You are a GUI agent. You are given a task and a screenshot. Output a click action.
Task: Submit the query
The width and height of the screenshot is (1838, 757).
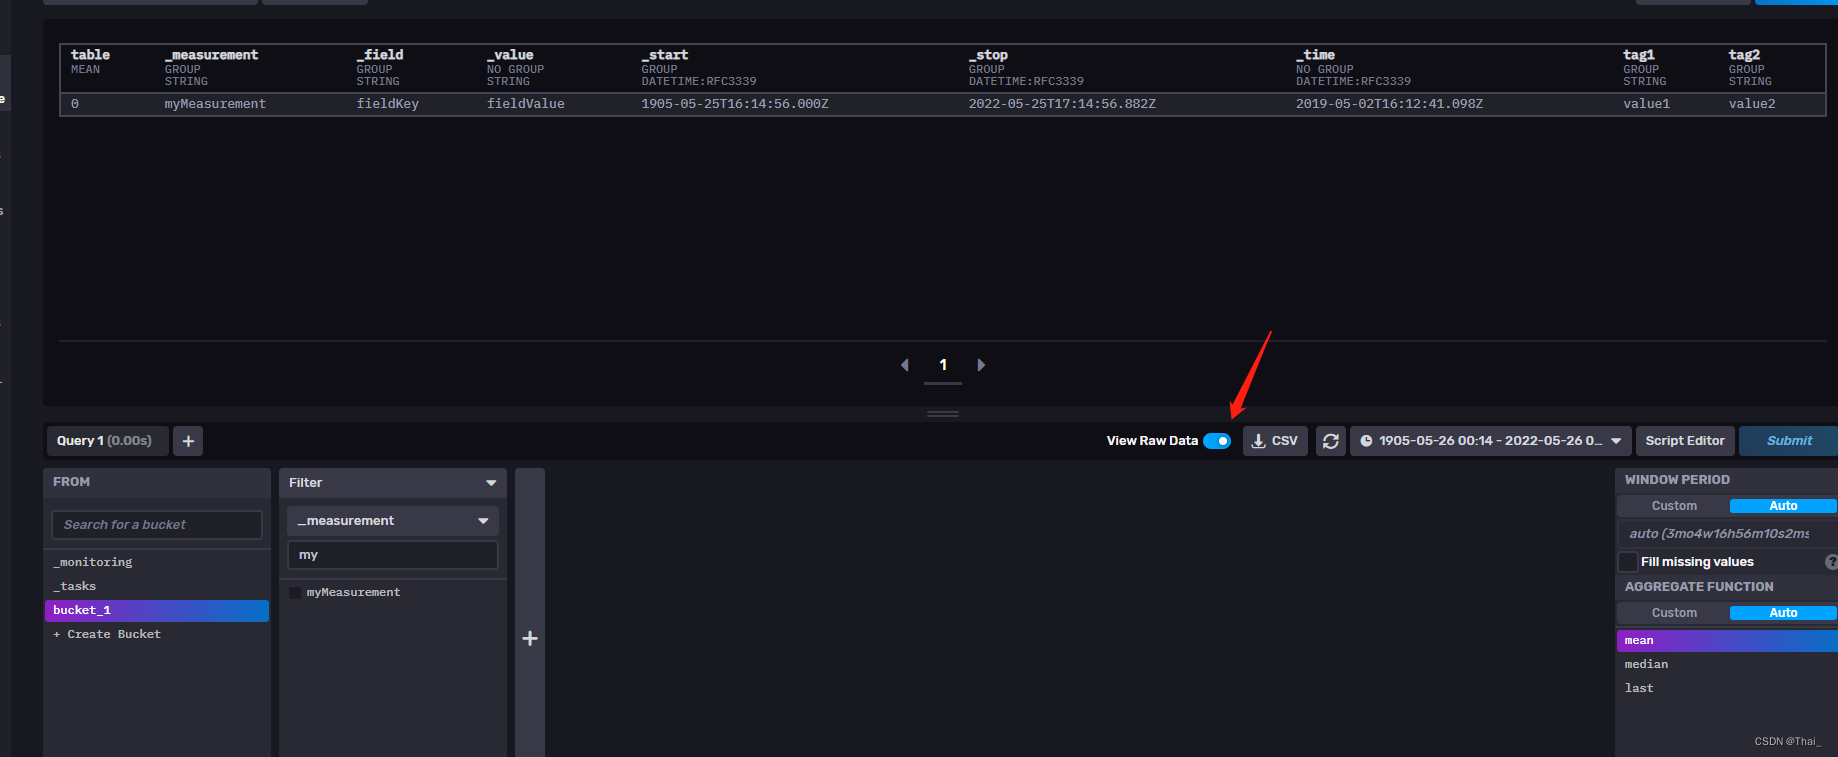pos(1788,441)
